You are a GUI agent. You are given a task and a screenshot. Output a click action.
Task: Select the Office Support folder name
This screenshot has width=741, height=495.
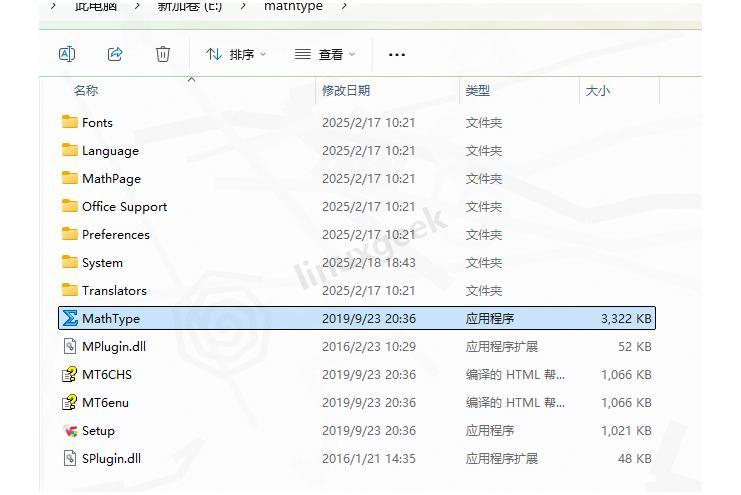(125, 207)
